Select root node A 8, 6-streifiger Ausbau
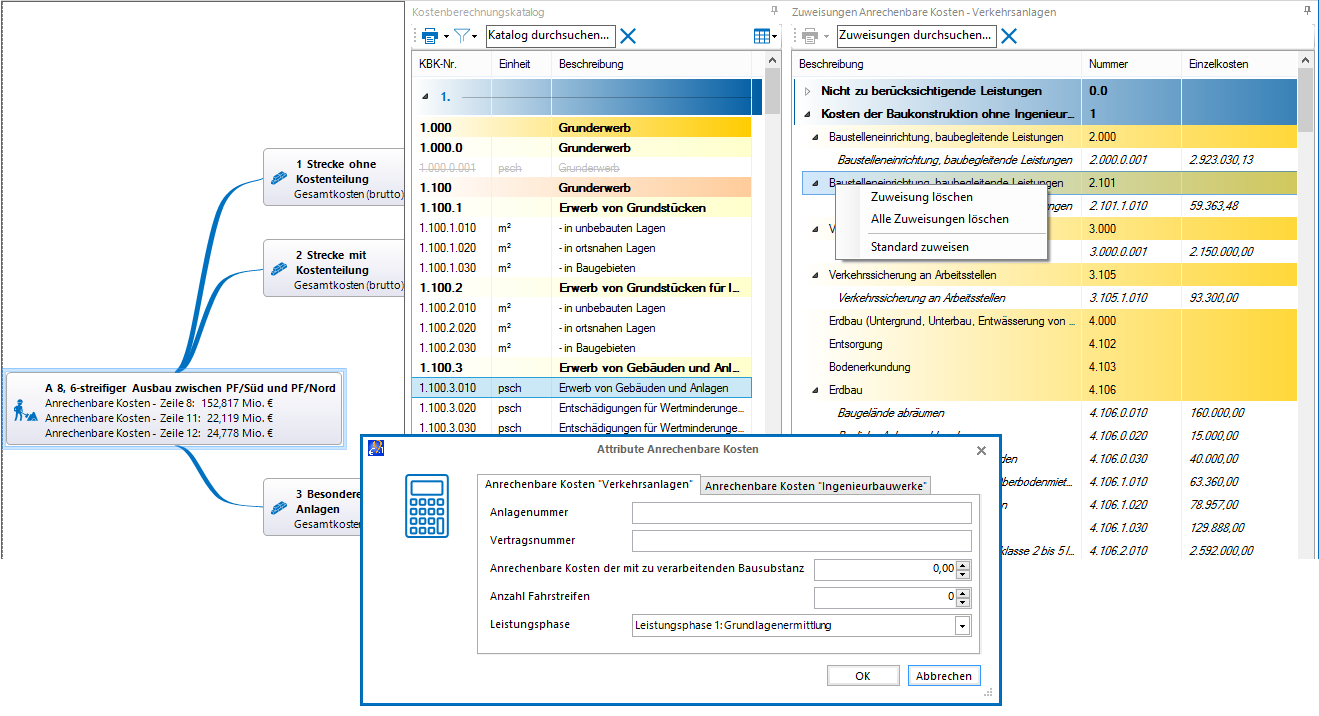1319x716 pixels. pos(175,408)
